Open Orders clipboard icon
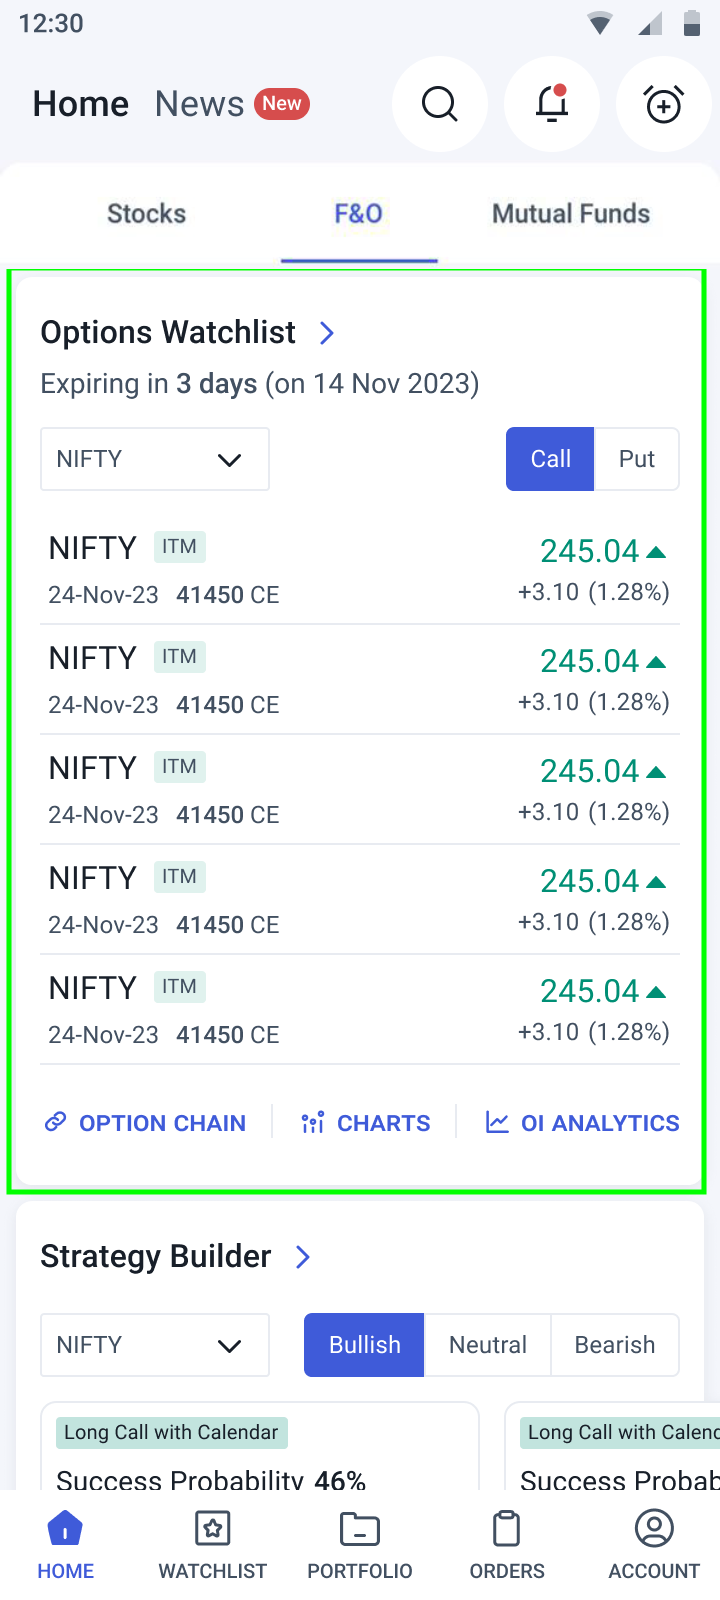 tap(507, 1529)
